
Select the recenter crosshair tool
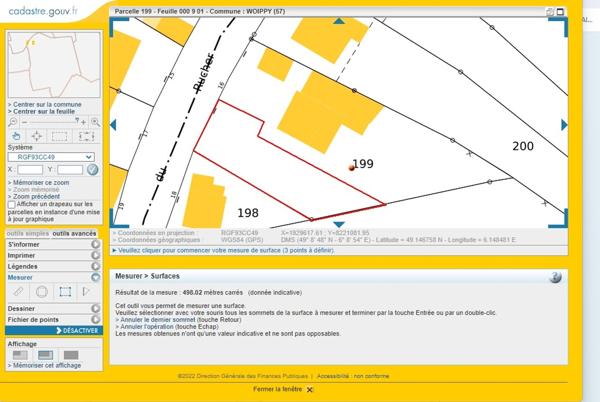pos(37,136)
